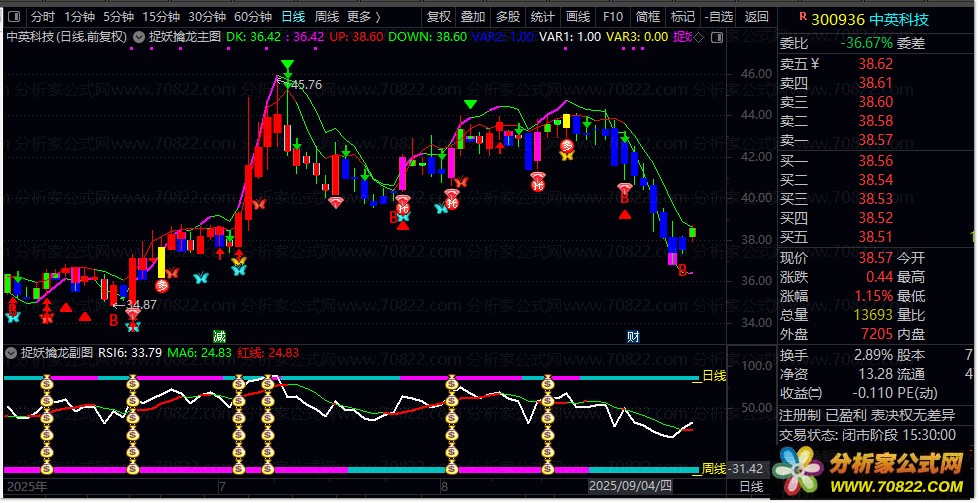Open the F10 company info

613,17
